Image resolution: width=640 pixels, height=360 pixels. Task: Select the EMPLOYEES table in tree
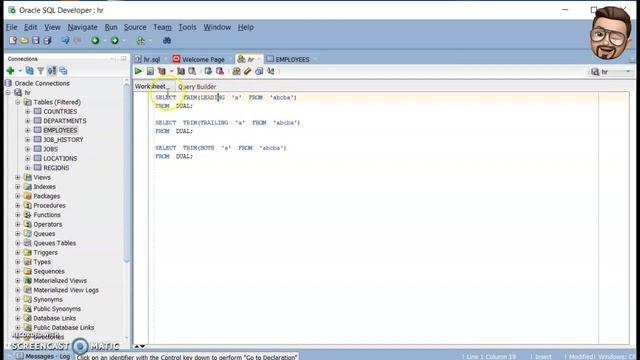[60, 130]
